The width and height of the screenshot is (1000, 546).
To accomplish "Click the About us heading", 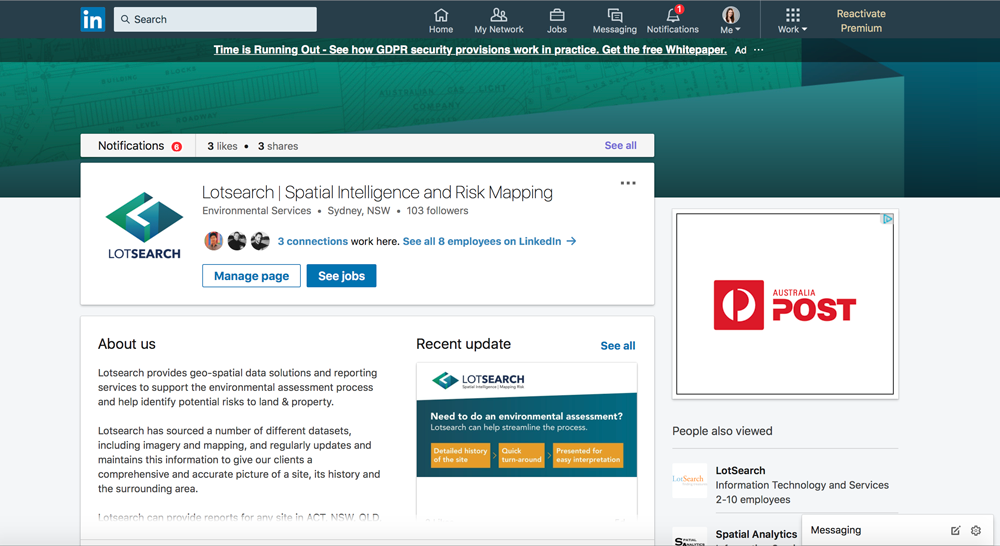I will pos(126,344).
